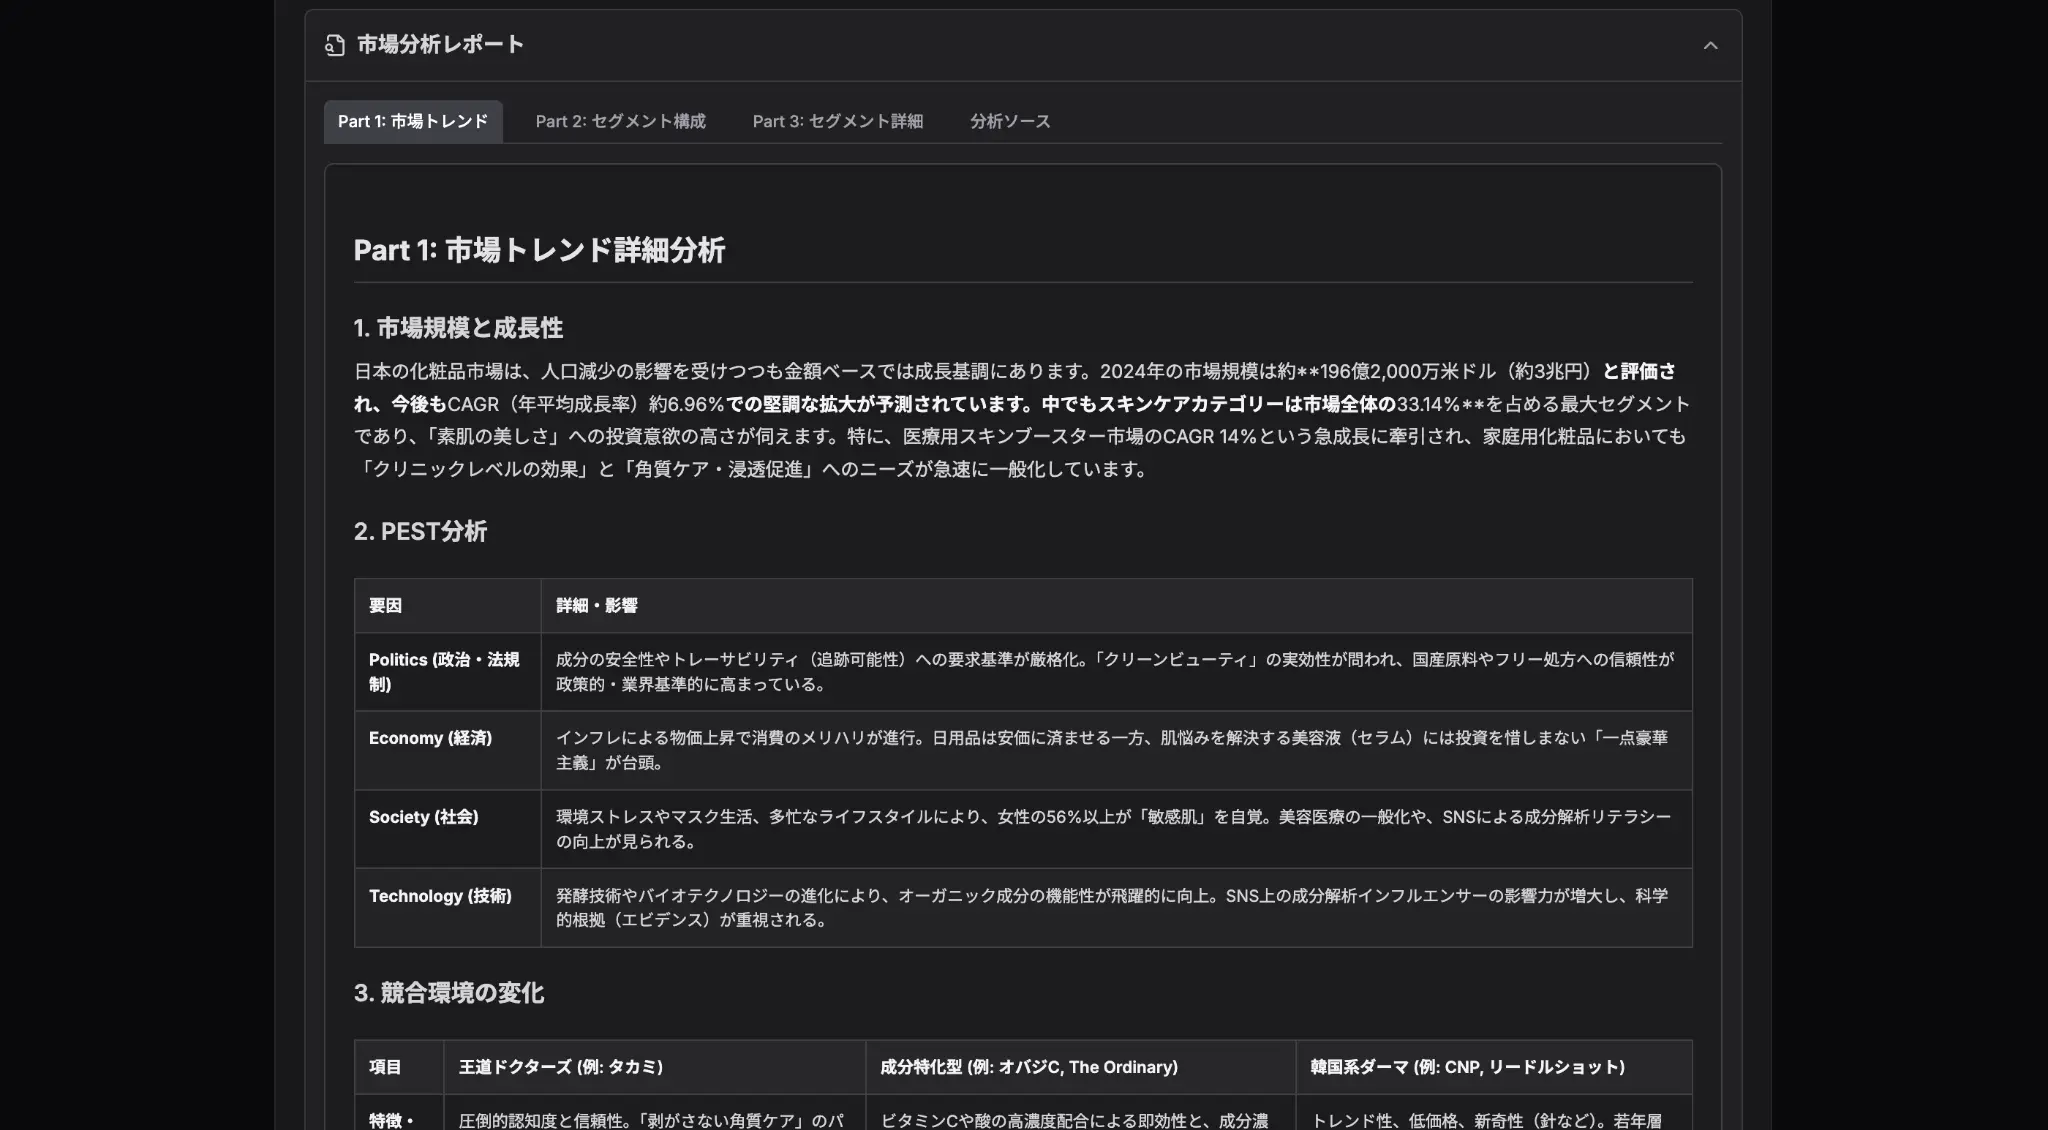Collapse the 市場分析レポート panel chevron
This screenshot has height=1130, width=2048.
(1710, 45)
